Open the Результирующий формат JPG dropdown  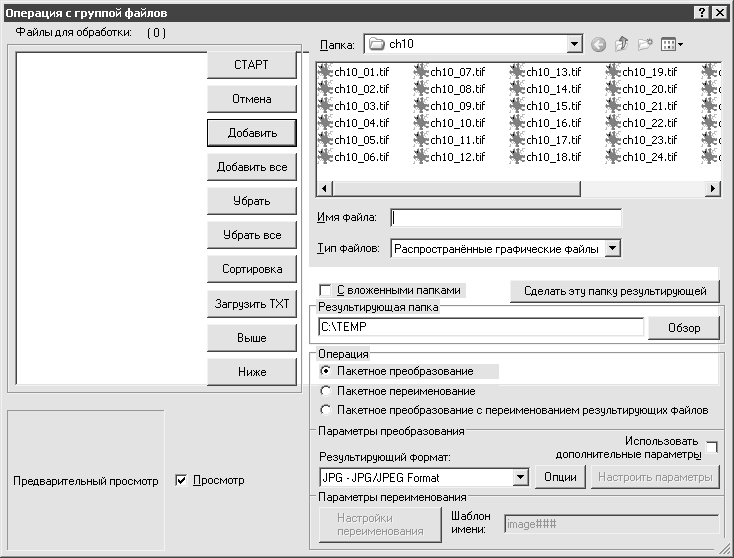tap(520, 477)
